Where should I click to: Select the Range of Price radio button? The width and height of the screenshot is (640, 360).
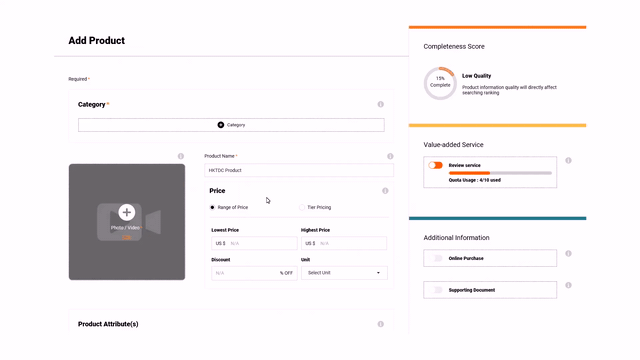pyautogui.click(x=212, y=207)
